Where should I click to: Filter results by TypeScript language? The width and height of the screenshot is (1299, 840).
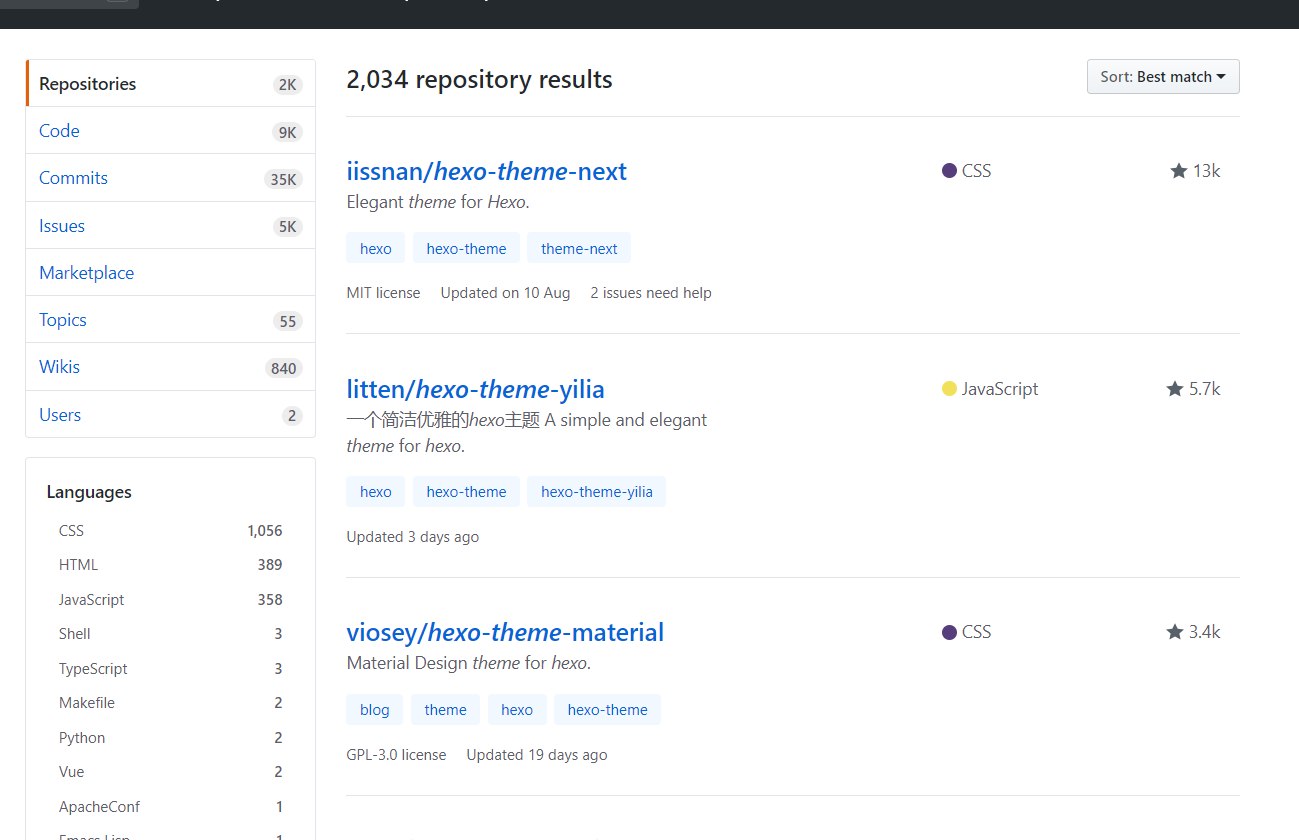171,669
